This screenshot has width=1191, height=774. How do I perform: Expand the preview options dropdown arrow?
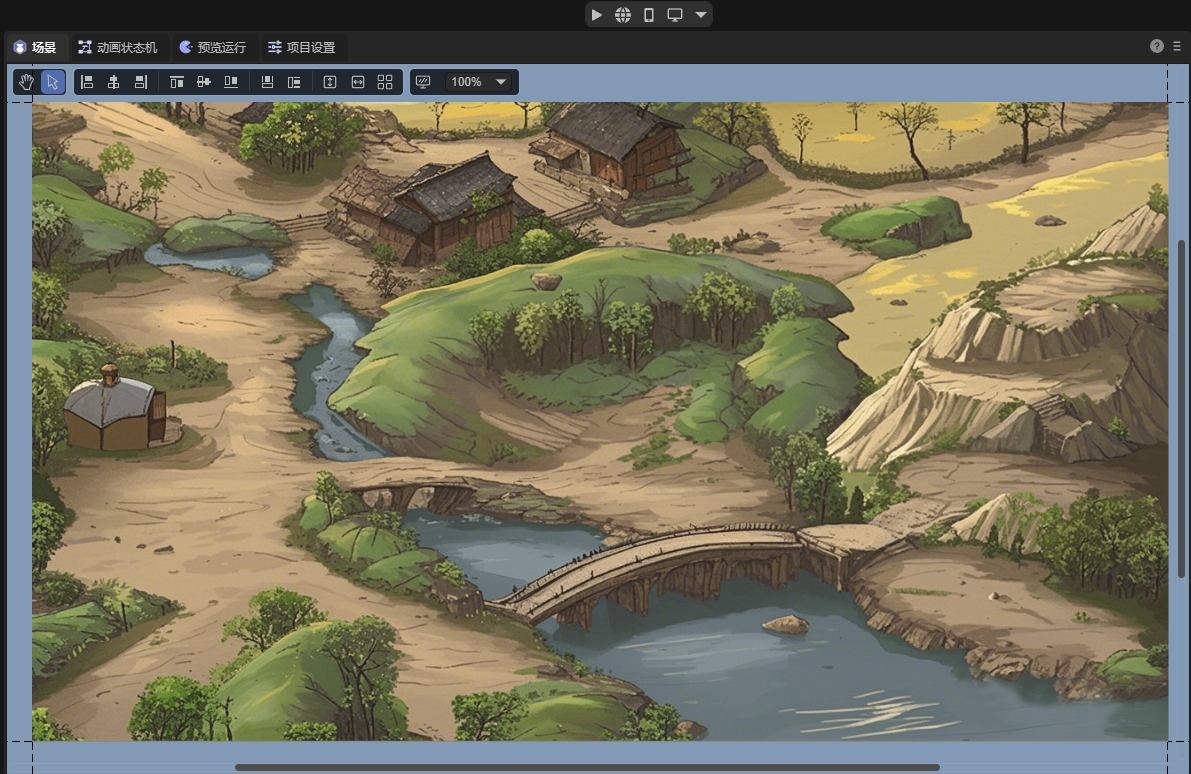pos(701,15)
